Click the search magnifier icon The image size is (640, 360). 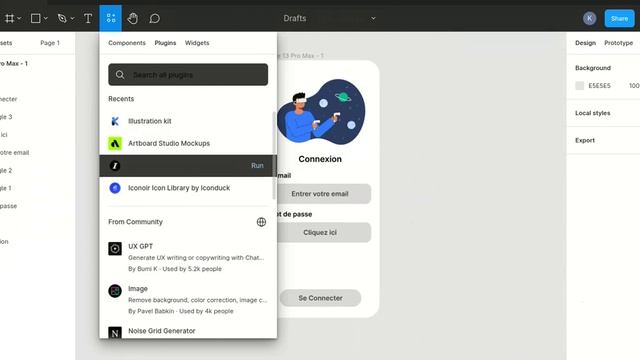(x=120, y=75)
